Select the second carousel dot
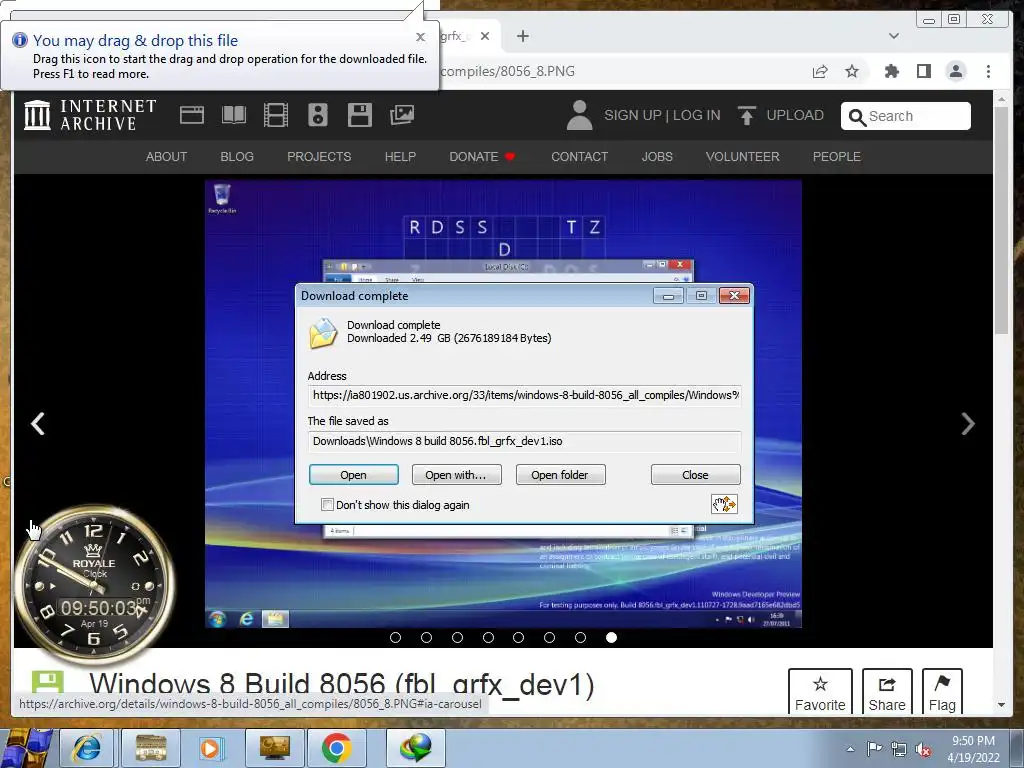1024x768 pixels. coord(426,637)
